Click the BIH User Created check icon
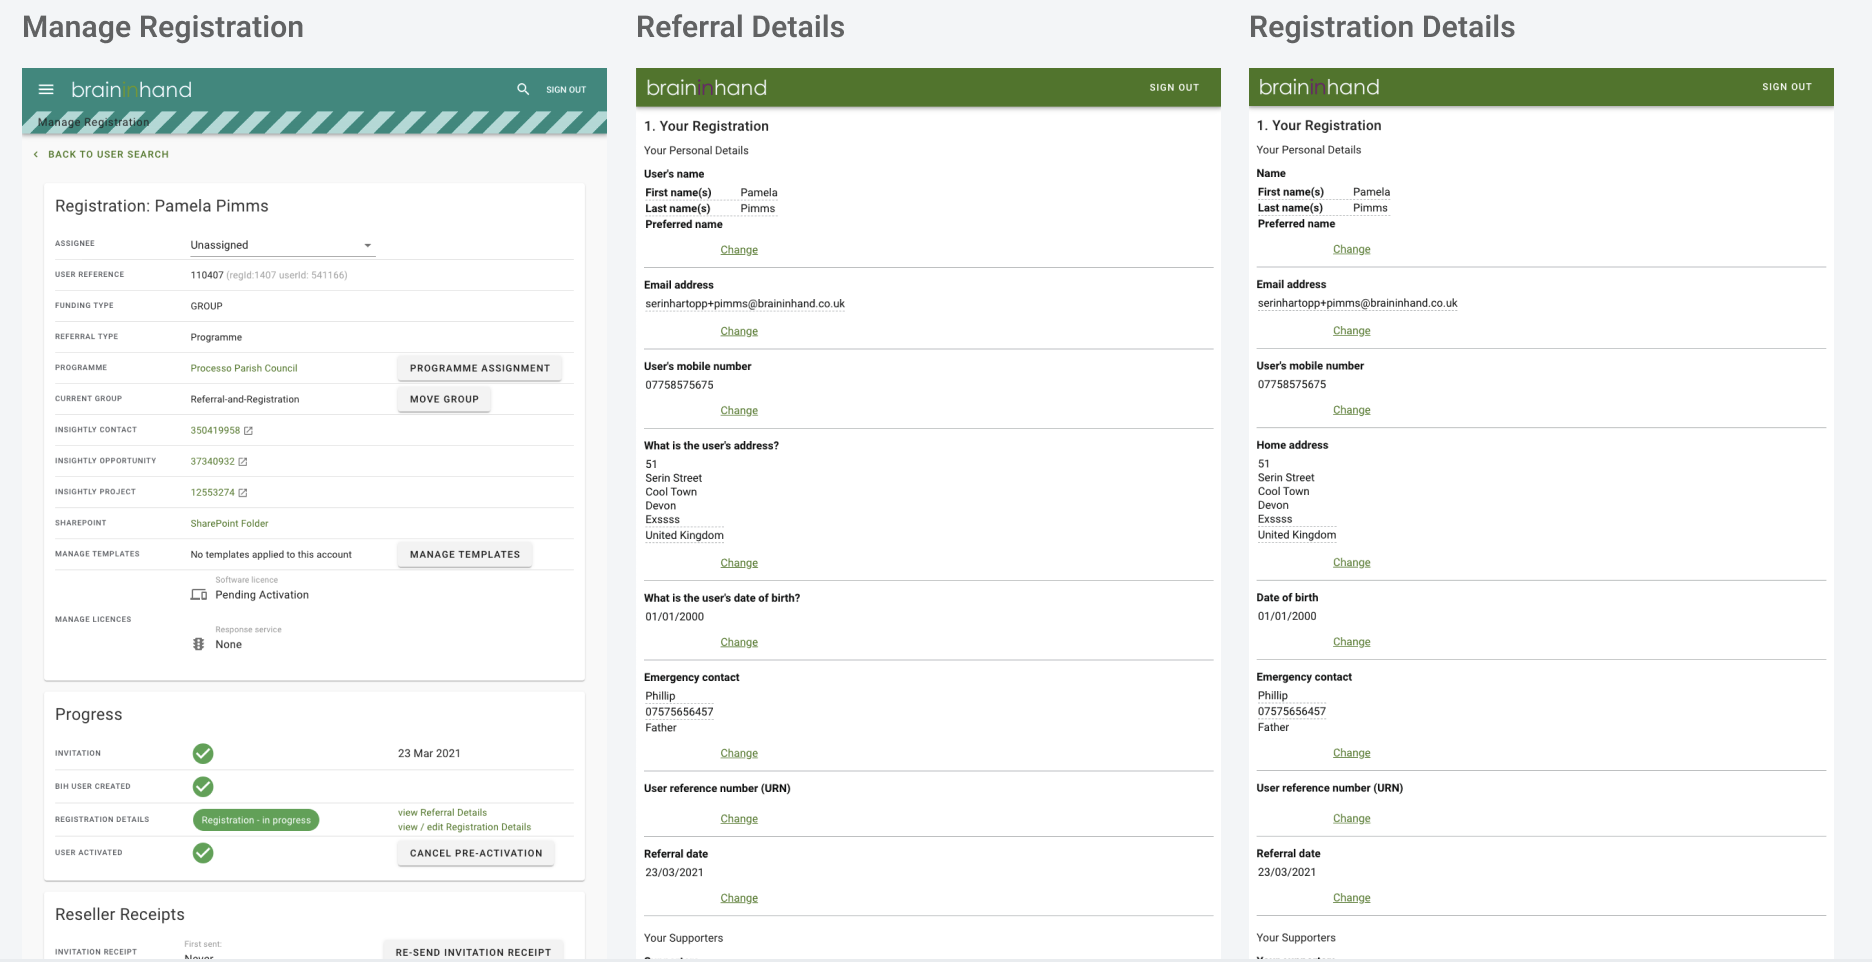This screenshot has width=1872, height=962. click(203, 786)
